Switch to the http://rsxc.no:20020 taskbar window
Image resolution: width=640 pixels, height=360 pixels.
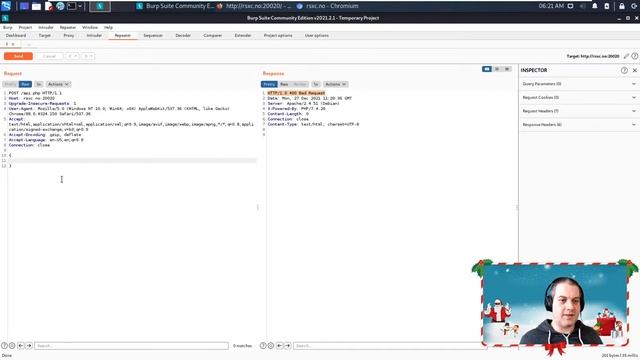254,6
